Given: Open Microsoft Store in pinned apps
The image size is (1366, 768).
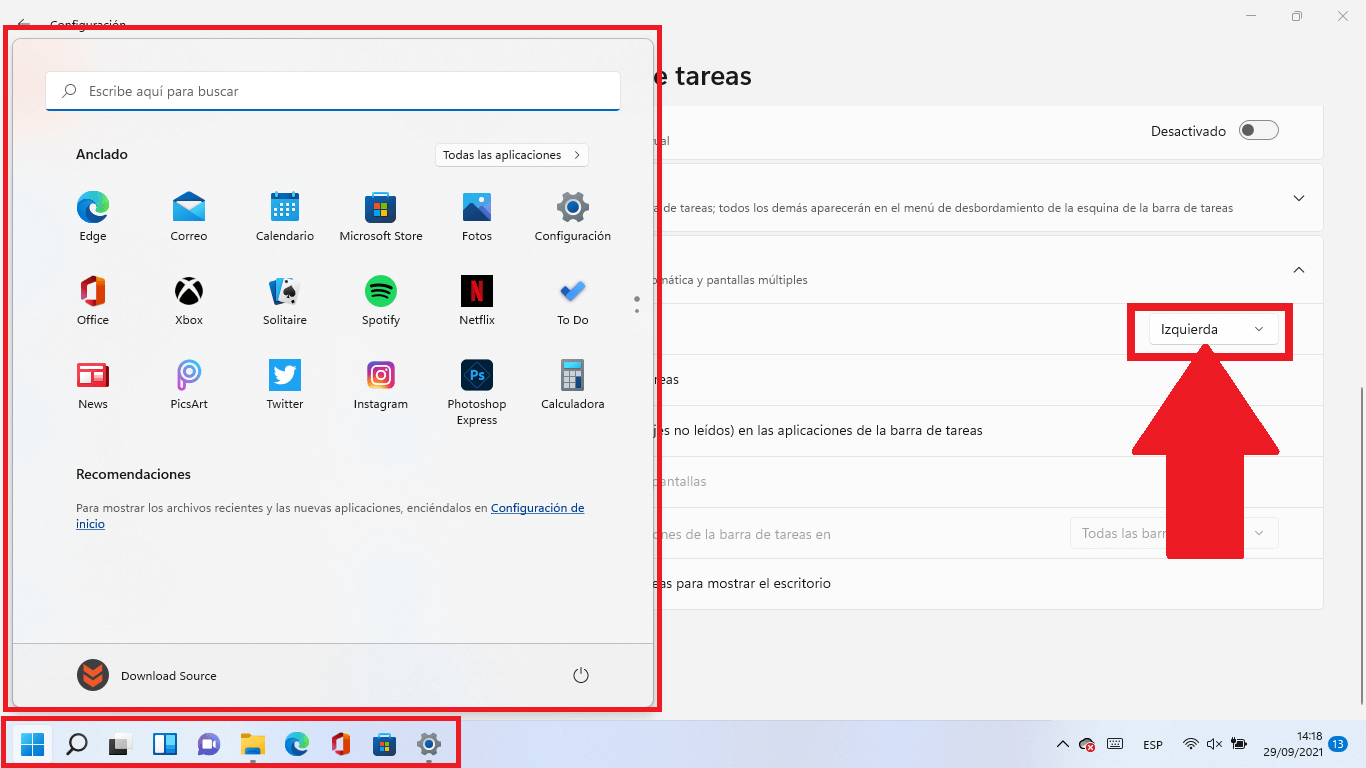Looking at the screenshot, I should (x=381, y=217).
